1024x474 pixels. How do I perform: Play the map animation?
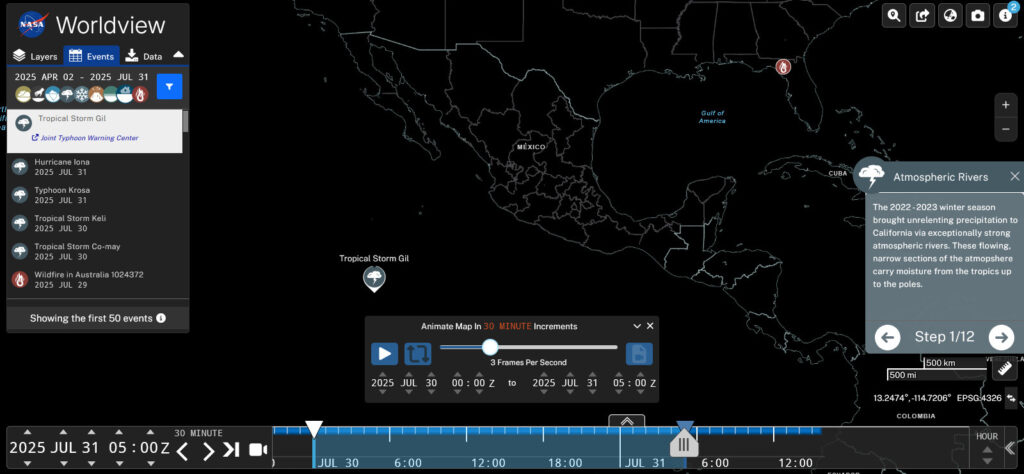pos(385,354)
